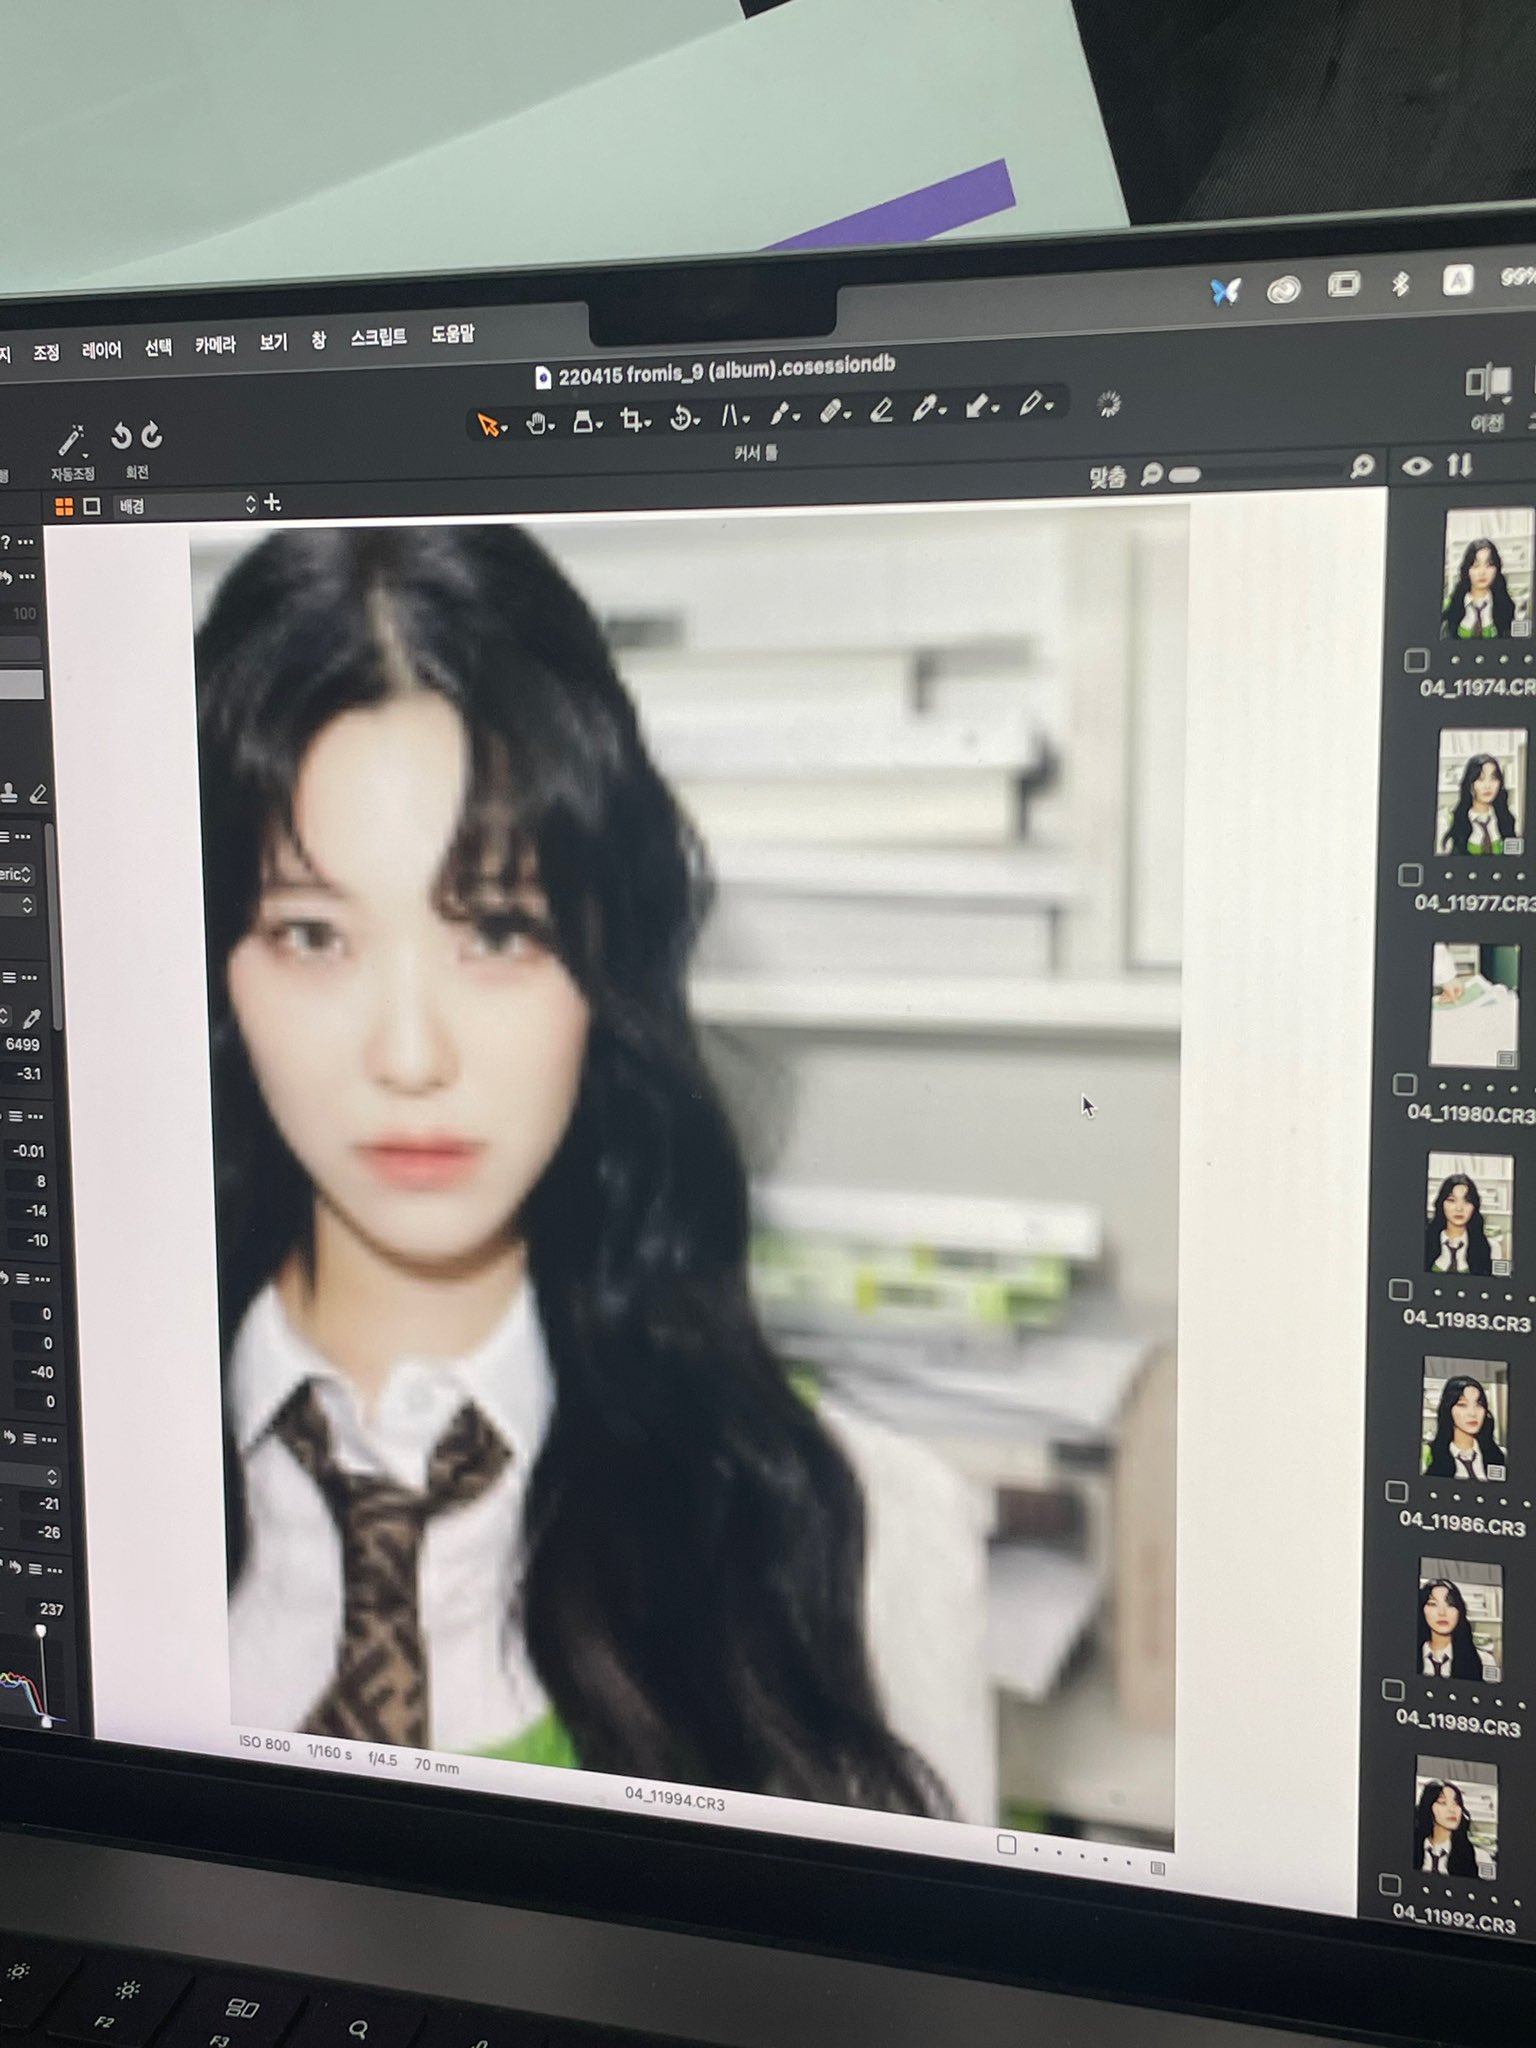Tick the color tag box for 04_11983.CR3
Viewport: 1536px width, 2048px height.
(1400, 1290)
